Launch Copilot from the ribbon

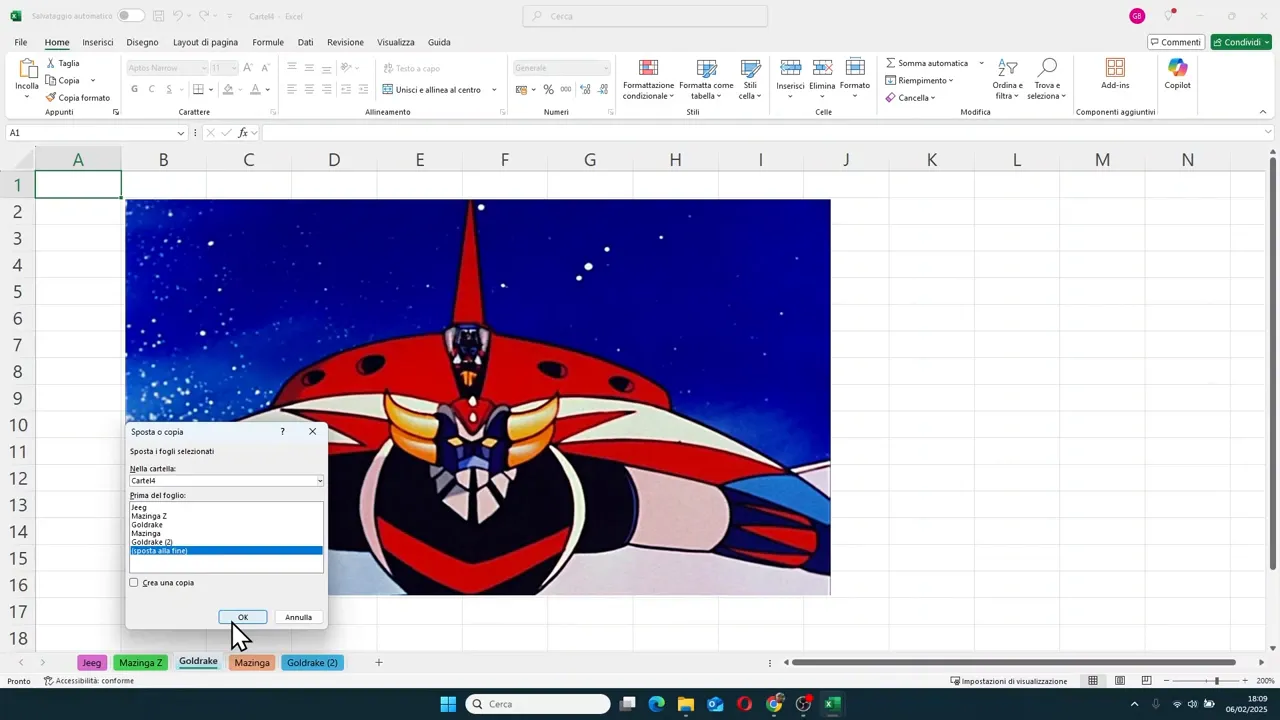pos(1177,68)
